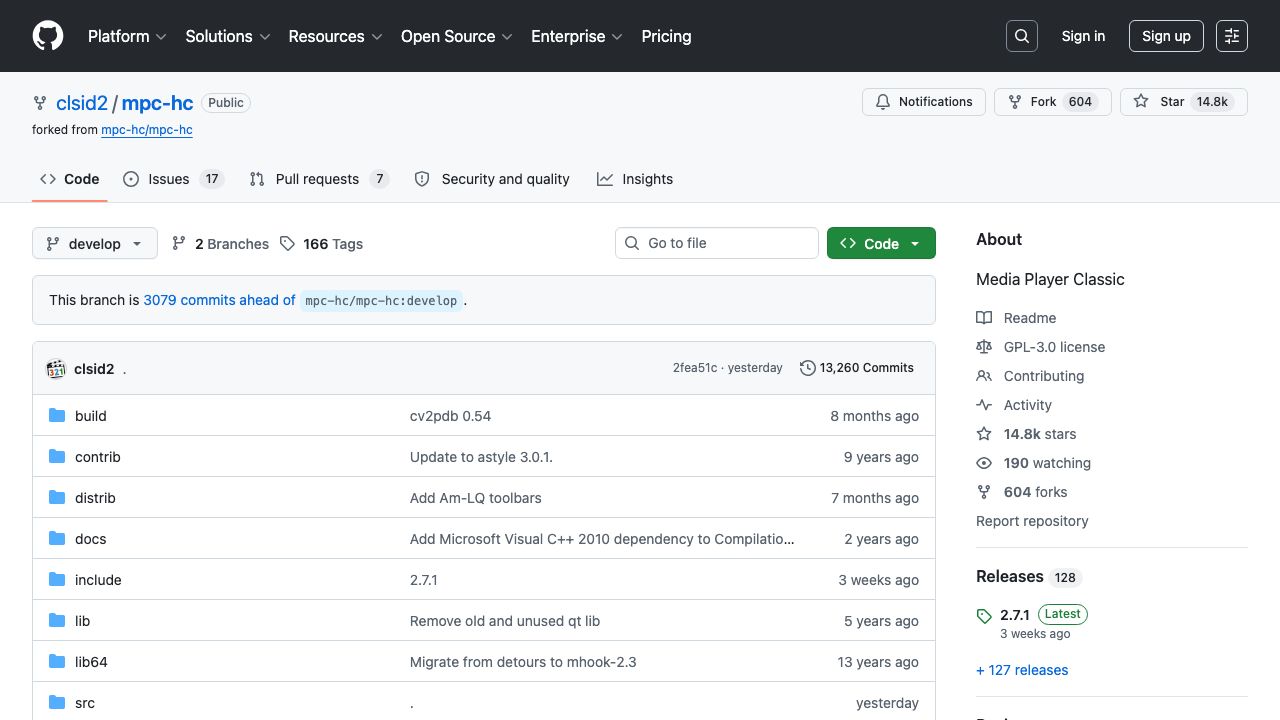Screen dimensions: 1280x720
Task: Click the build folder icon
Action: (57, 416)
